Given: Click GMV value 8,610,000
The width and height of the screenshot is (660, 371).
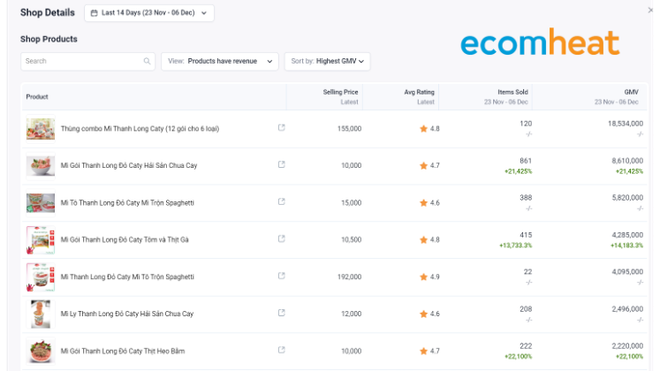Looking at the screenshot, I should pos(628,161).
